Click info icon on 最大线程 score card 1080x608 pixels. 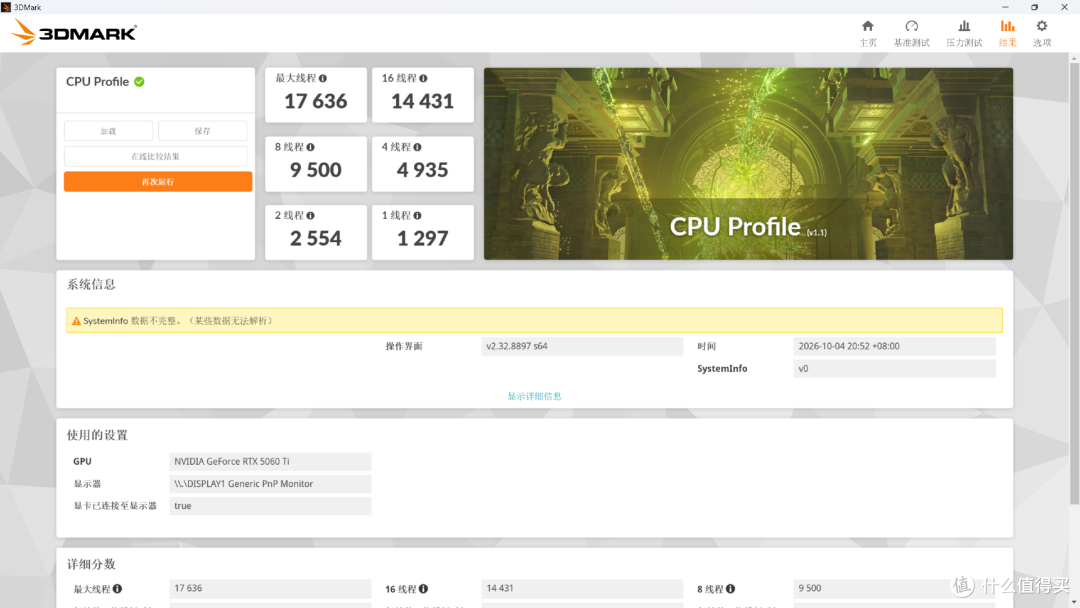coord(323,78)
